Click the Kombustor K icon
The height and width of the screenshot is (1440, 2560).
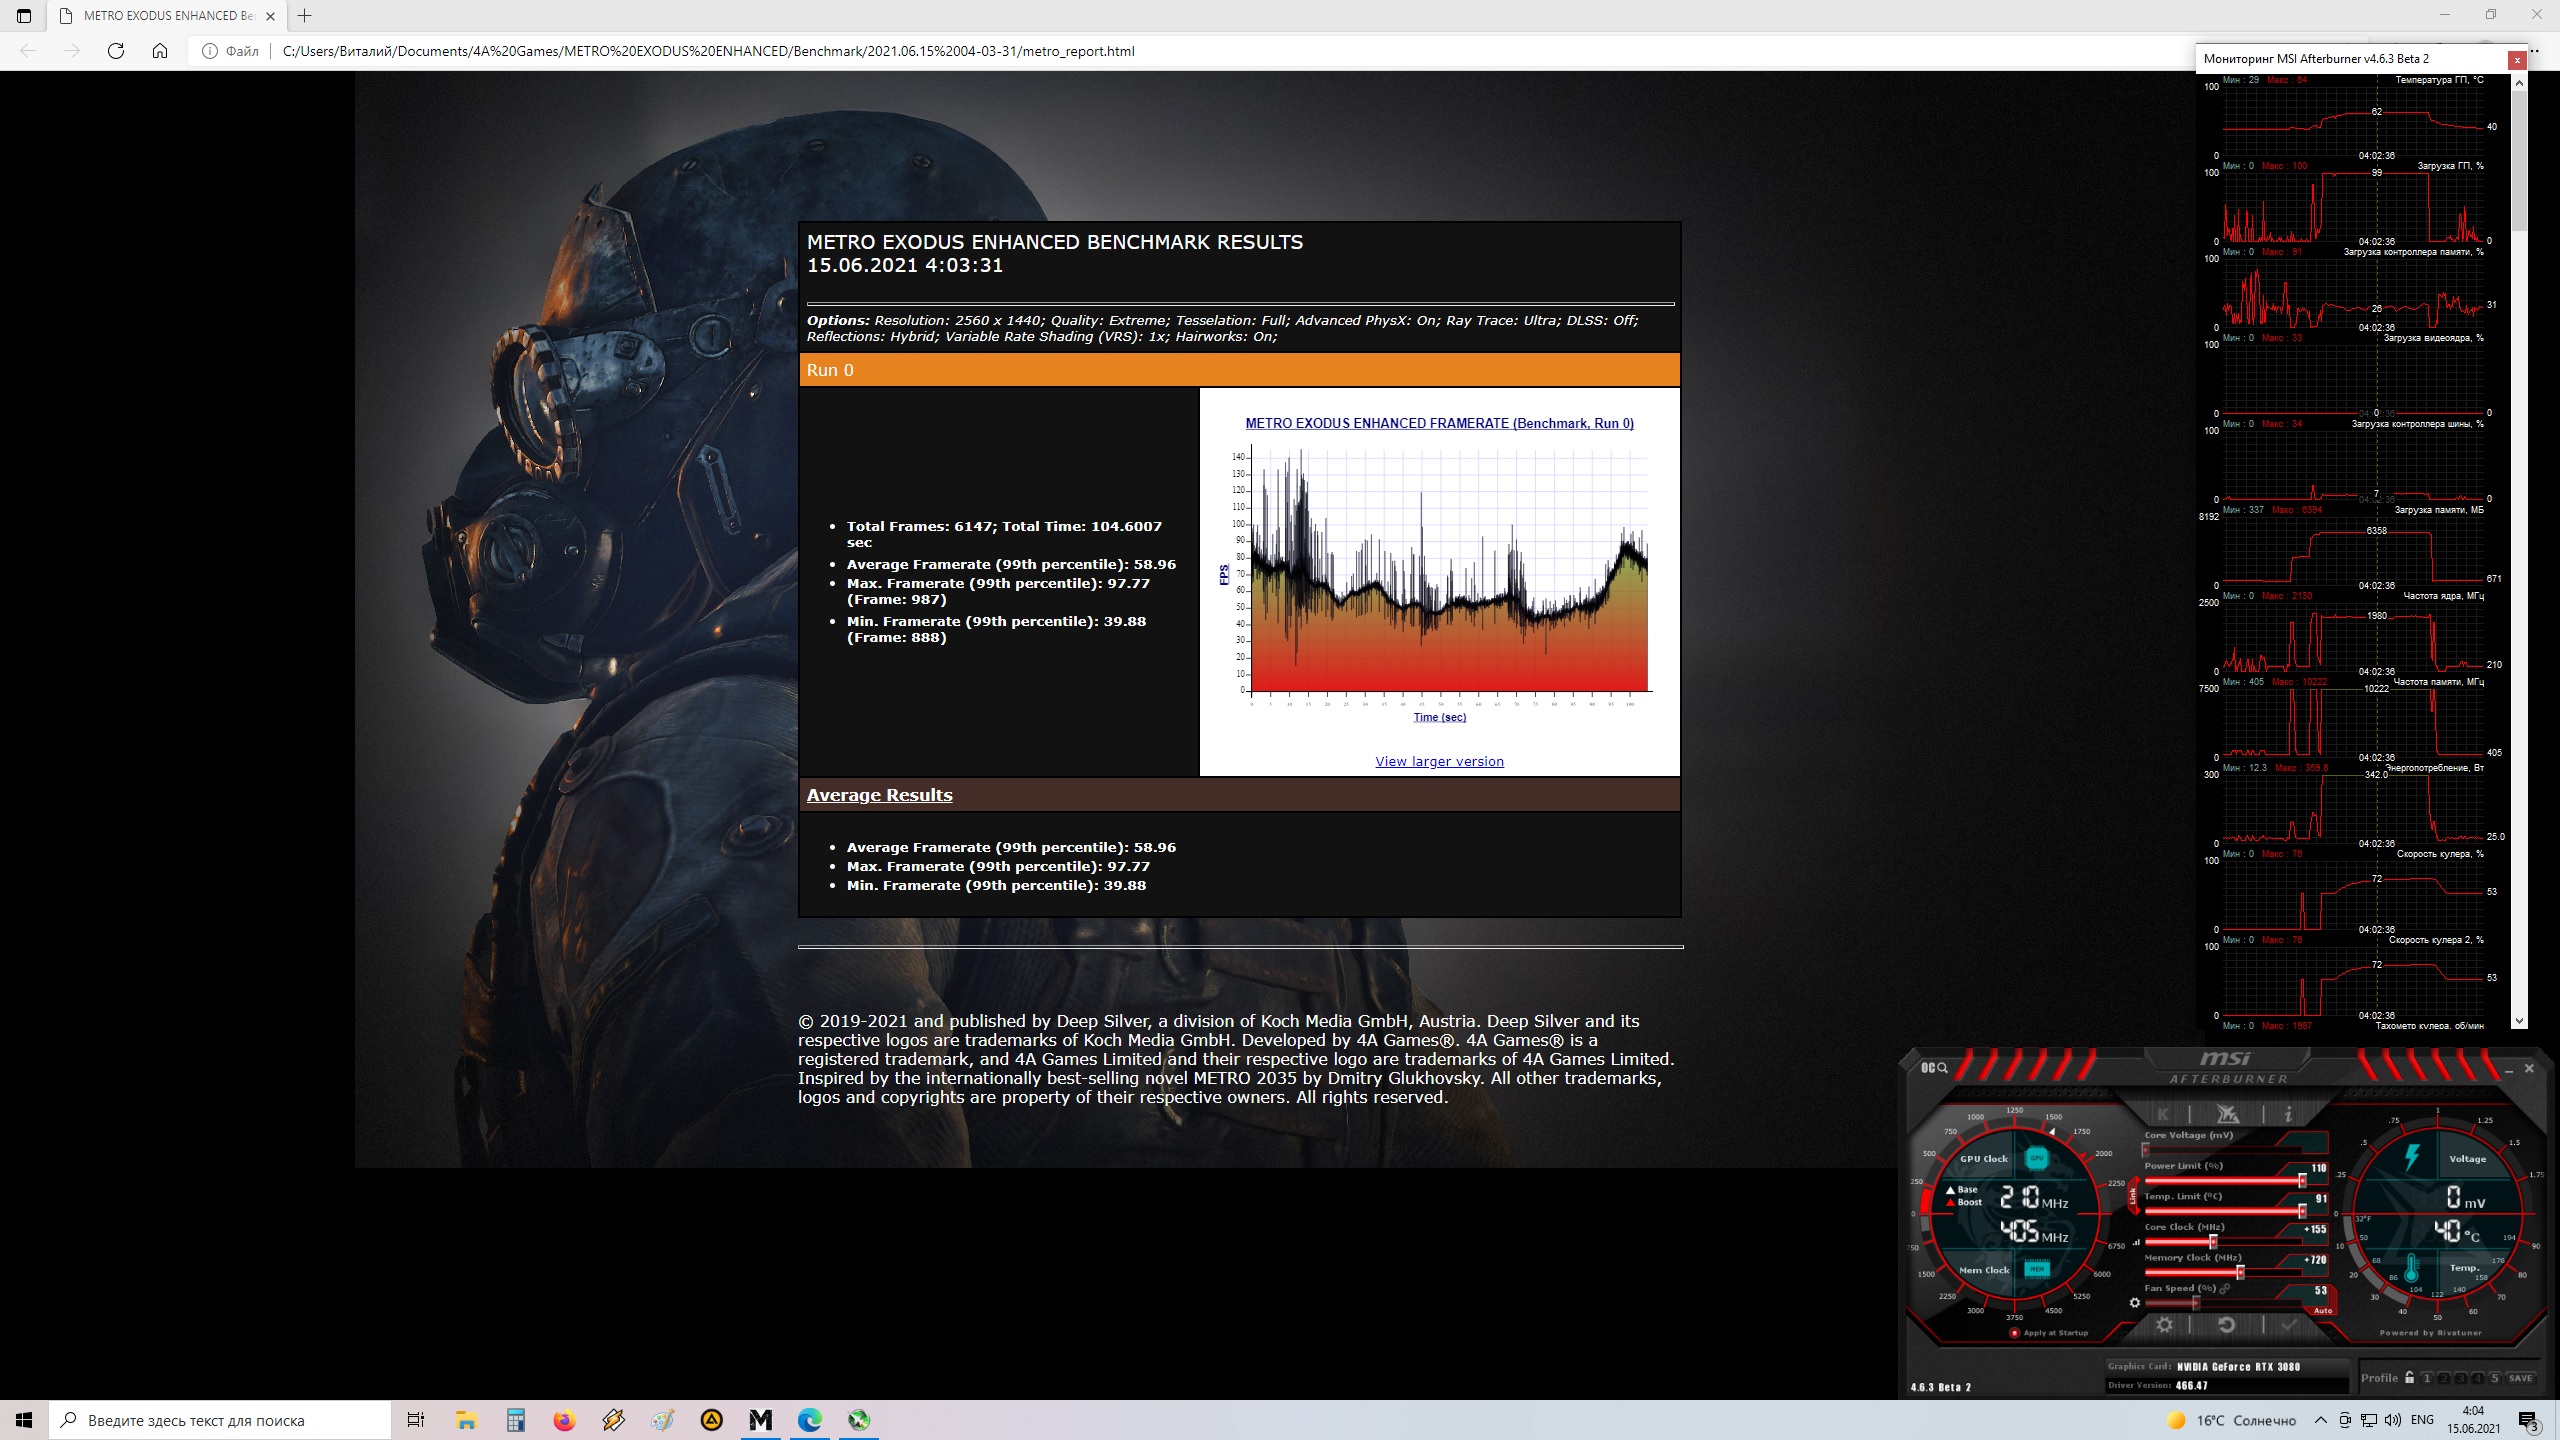click(x=2163, y=1114)
